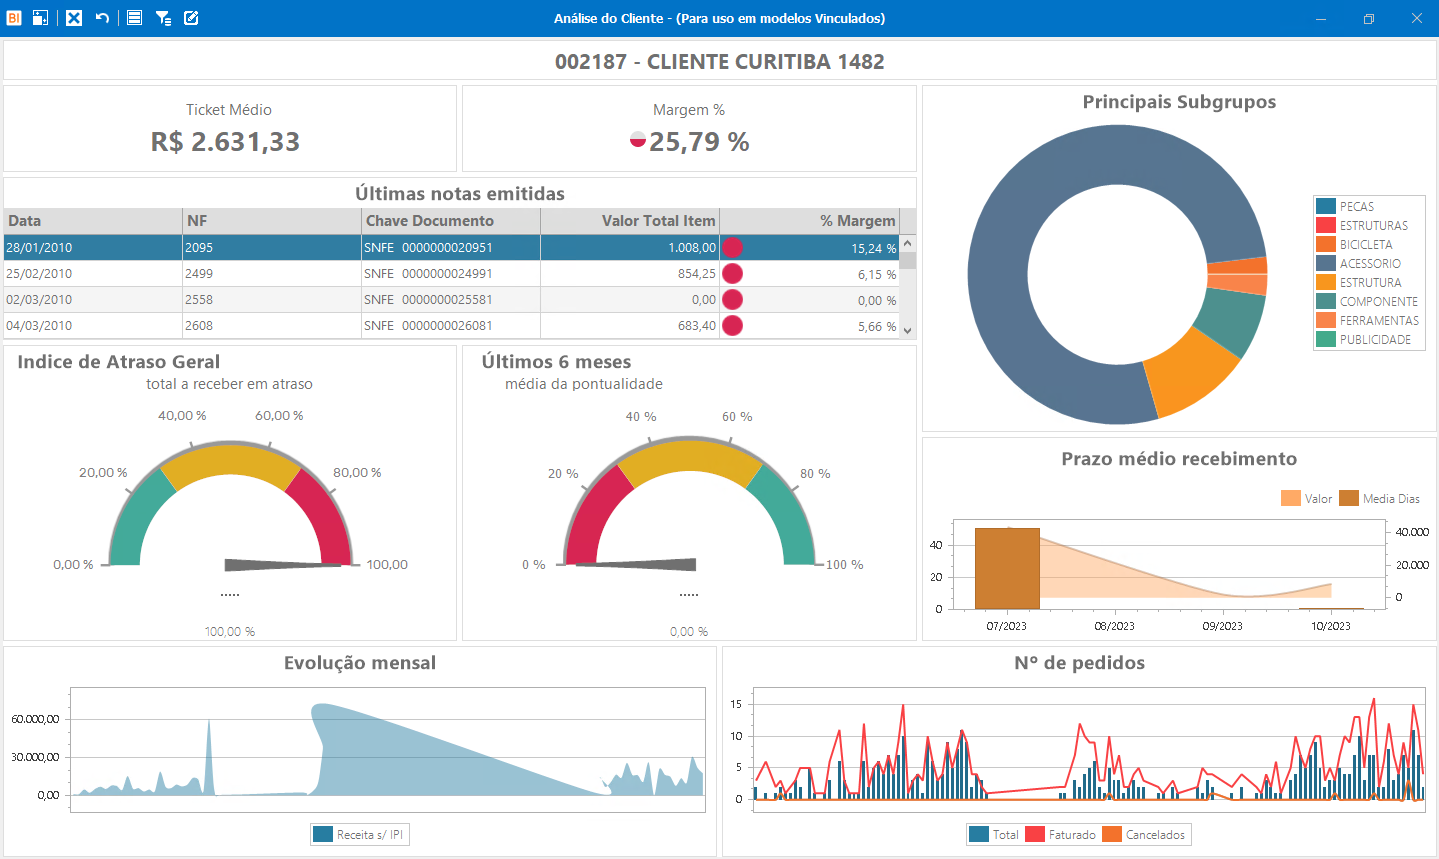The width and height of the screenshot is (1439, 859).
Task: Sort table by the Data column header
Action: pyautogui.click(x=93, y=221)
